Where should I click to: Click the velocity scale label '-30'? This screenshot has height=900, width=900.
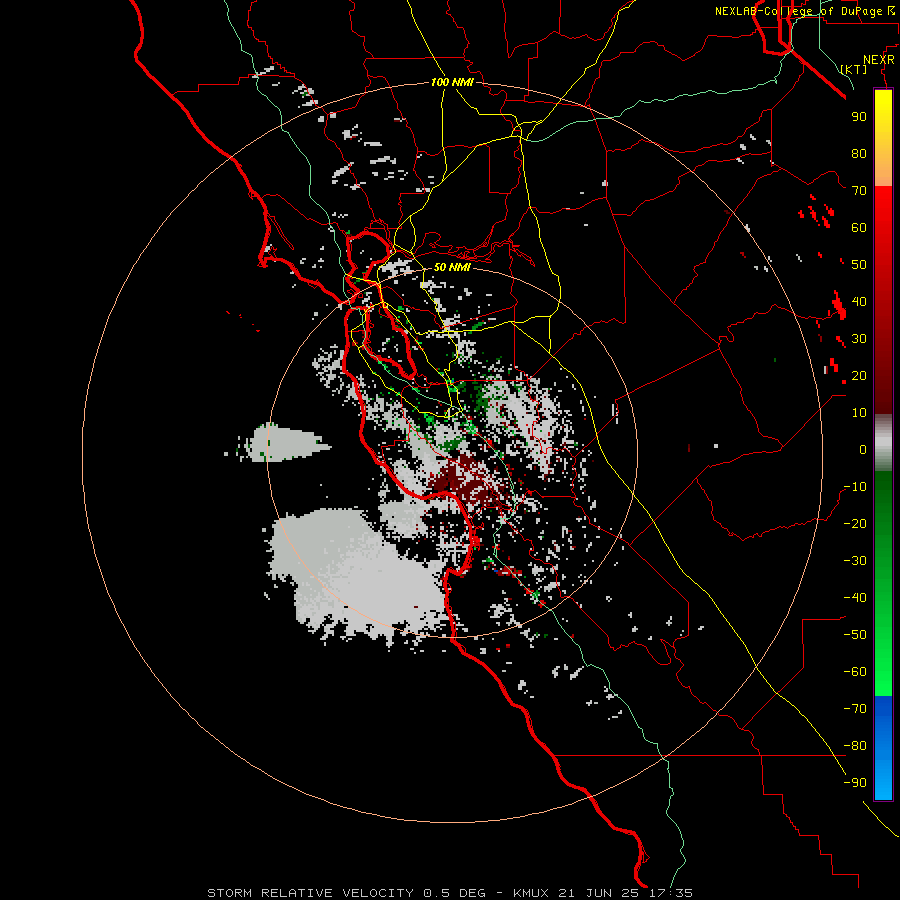coord(855,561)
